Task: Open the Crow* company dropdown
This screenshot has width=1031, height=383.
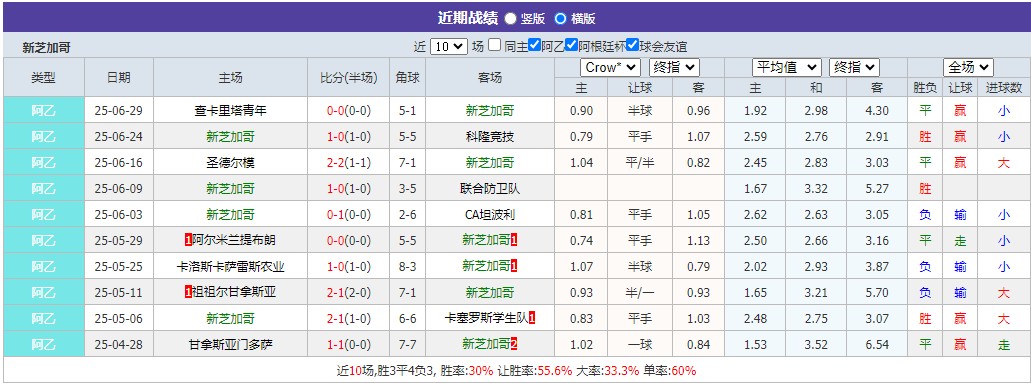Action: (610, 68)
